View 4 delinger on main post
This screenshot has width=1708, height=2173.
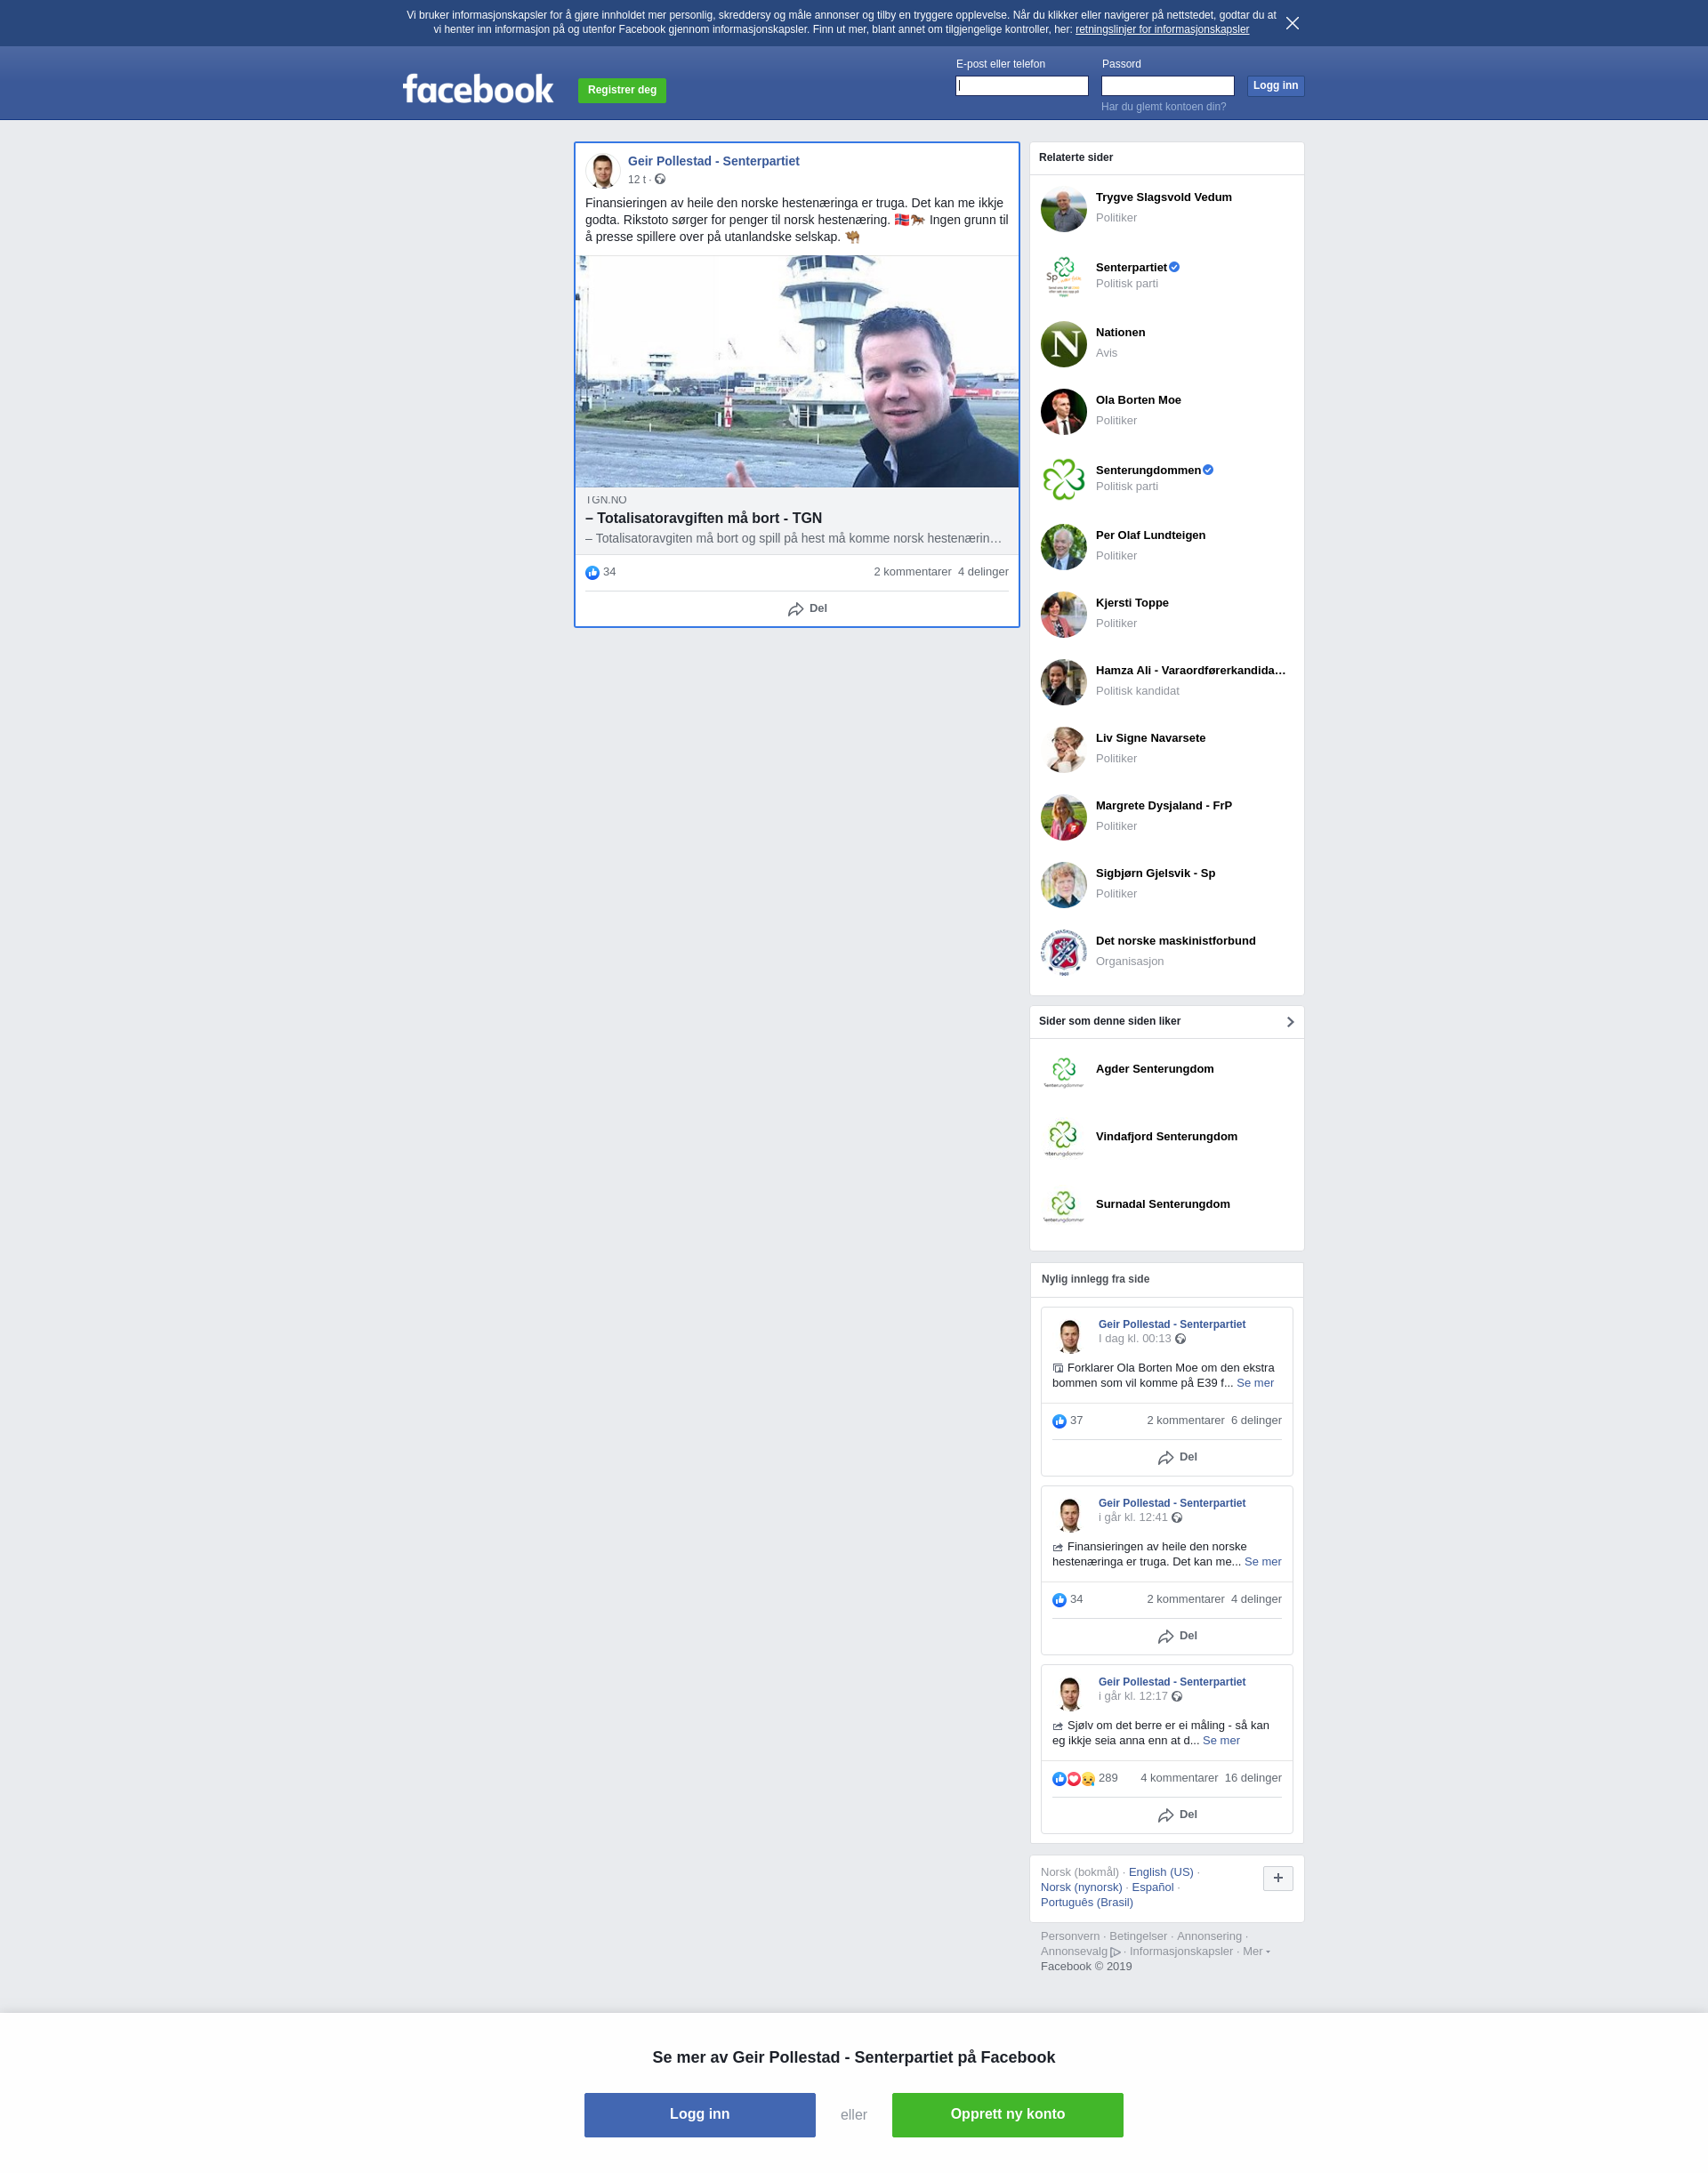click(x=983, y=572)
